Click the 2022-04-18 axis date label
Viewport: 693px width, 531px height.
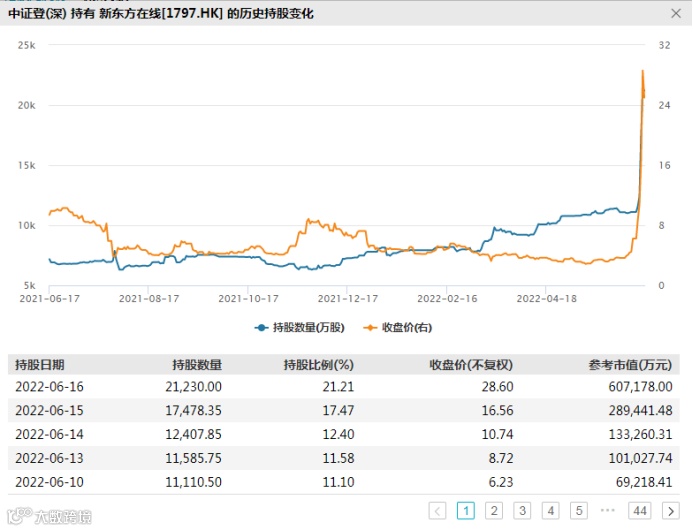click(547, 299)
